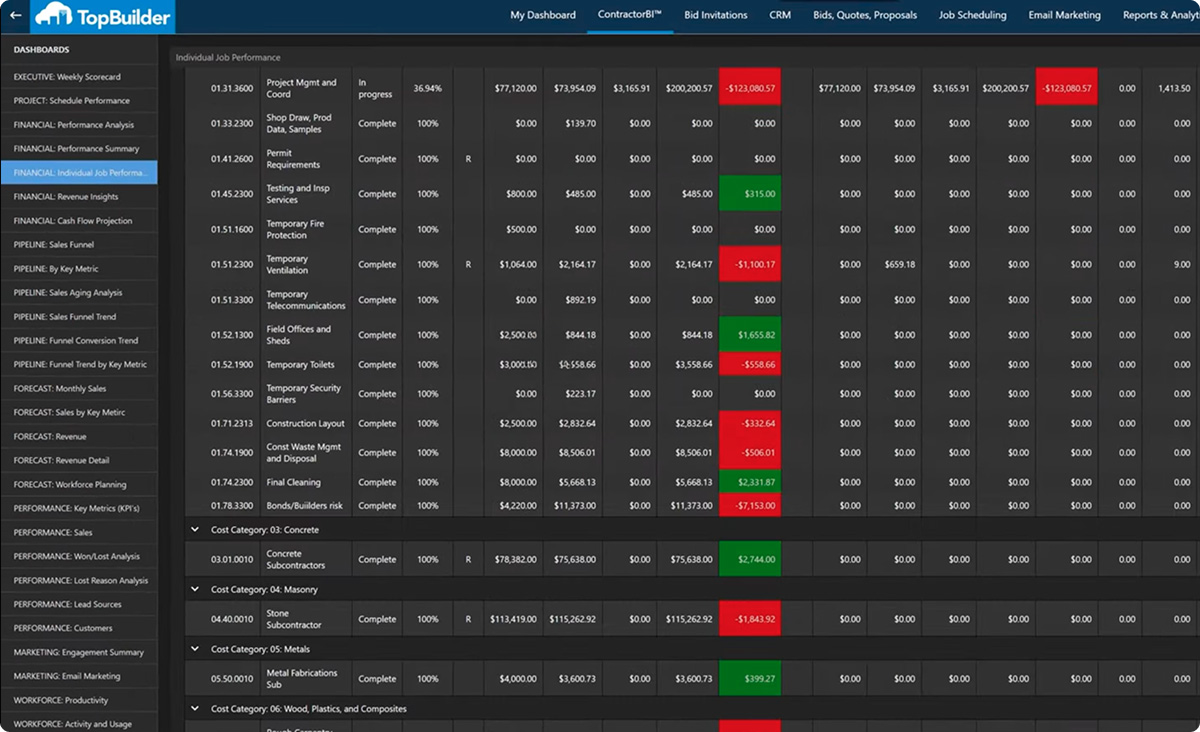Click the back arrow icon

pyautogui.click(x=15, y=15)
